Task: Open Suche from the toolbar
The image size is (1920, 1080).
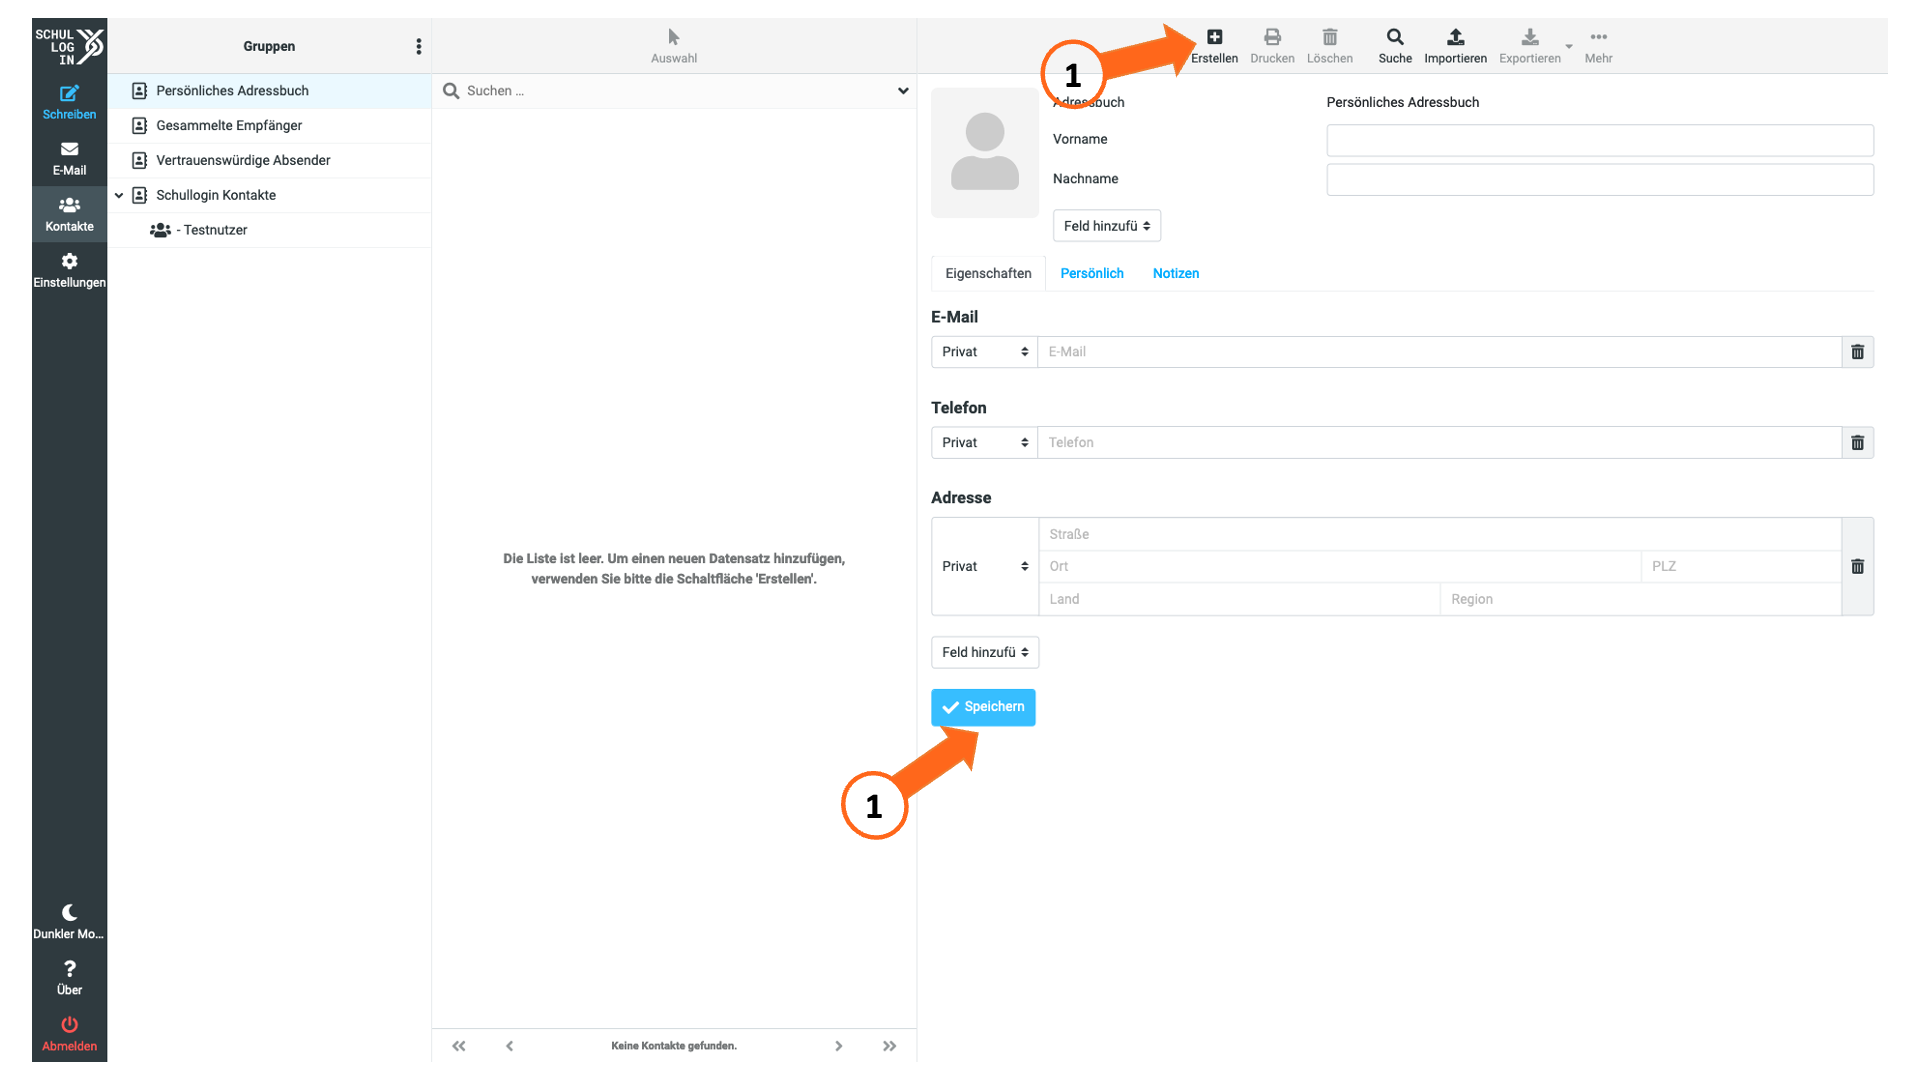Action: (1395, 46)
